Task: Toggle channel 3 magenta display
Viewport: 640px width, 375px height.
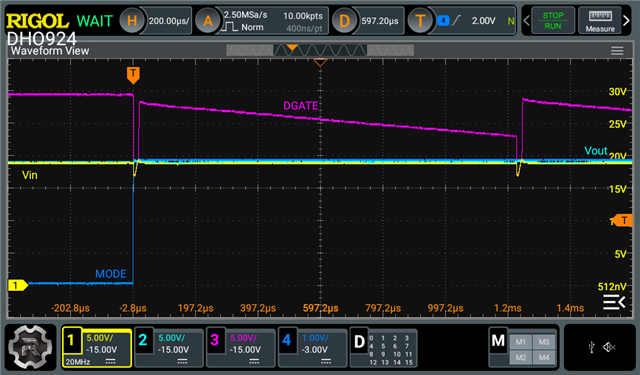Action: [x=240, y=348]
